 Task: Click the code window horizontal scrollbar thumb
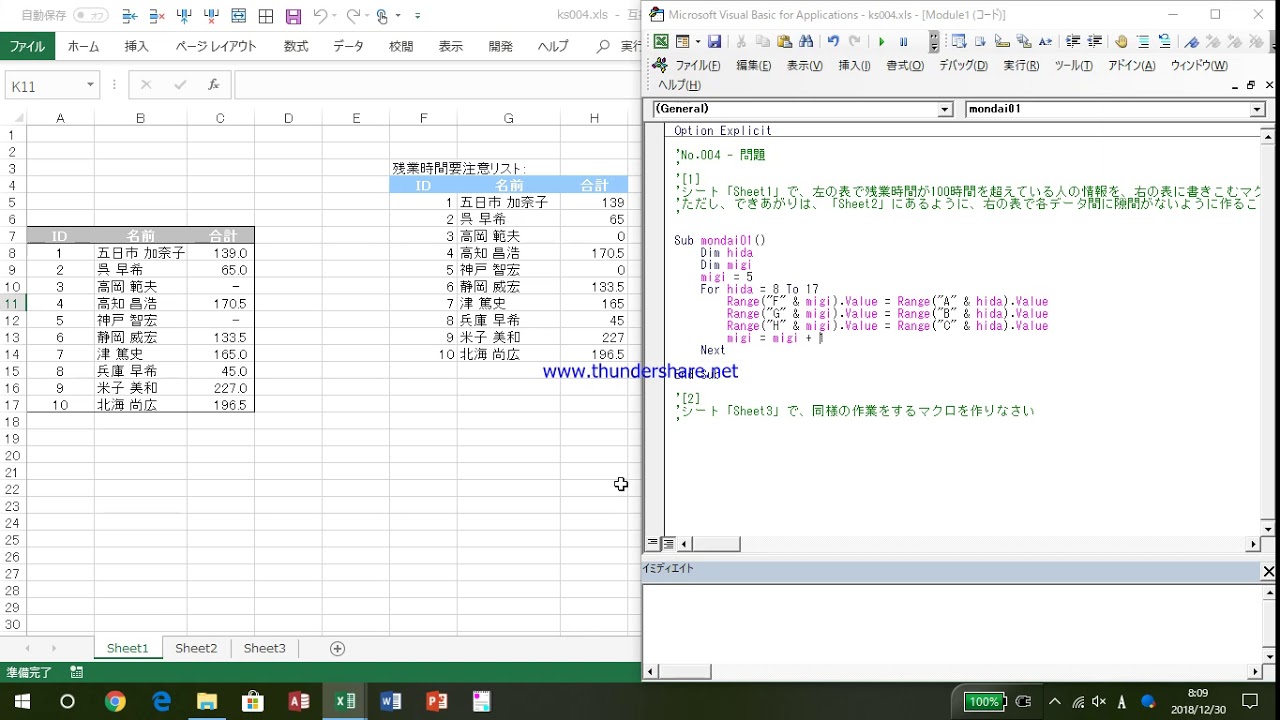(716, 544)
